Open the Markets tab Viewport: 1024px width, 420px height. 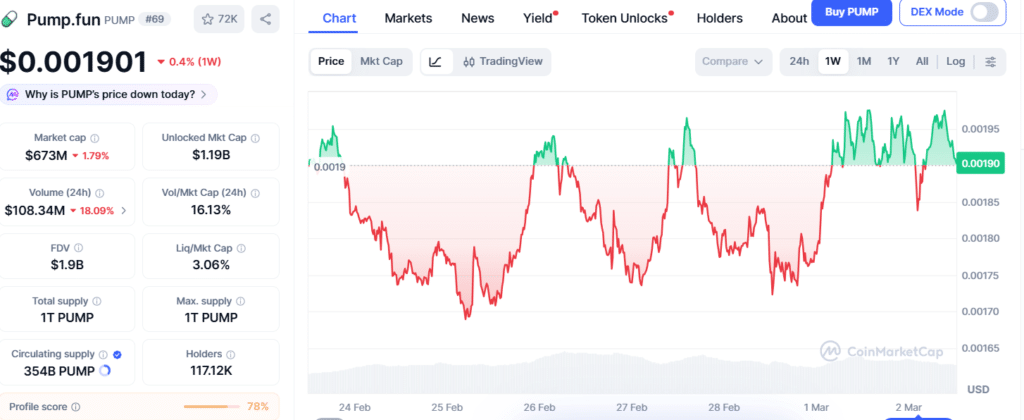coord(408,18)
